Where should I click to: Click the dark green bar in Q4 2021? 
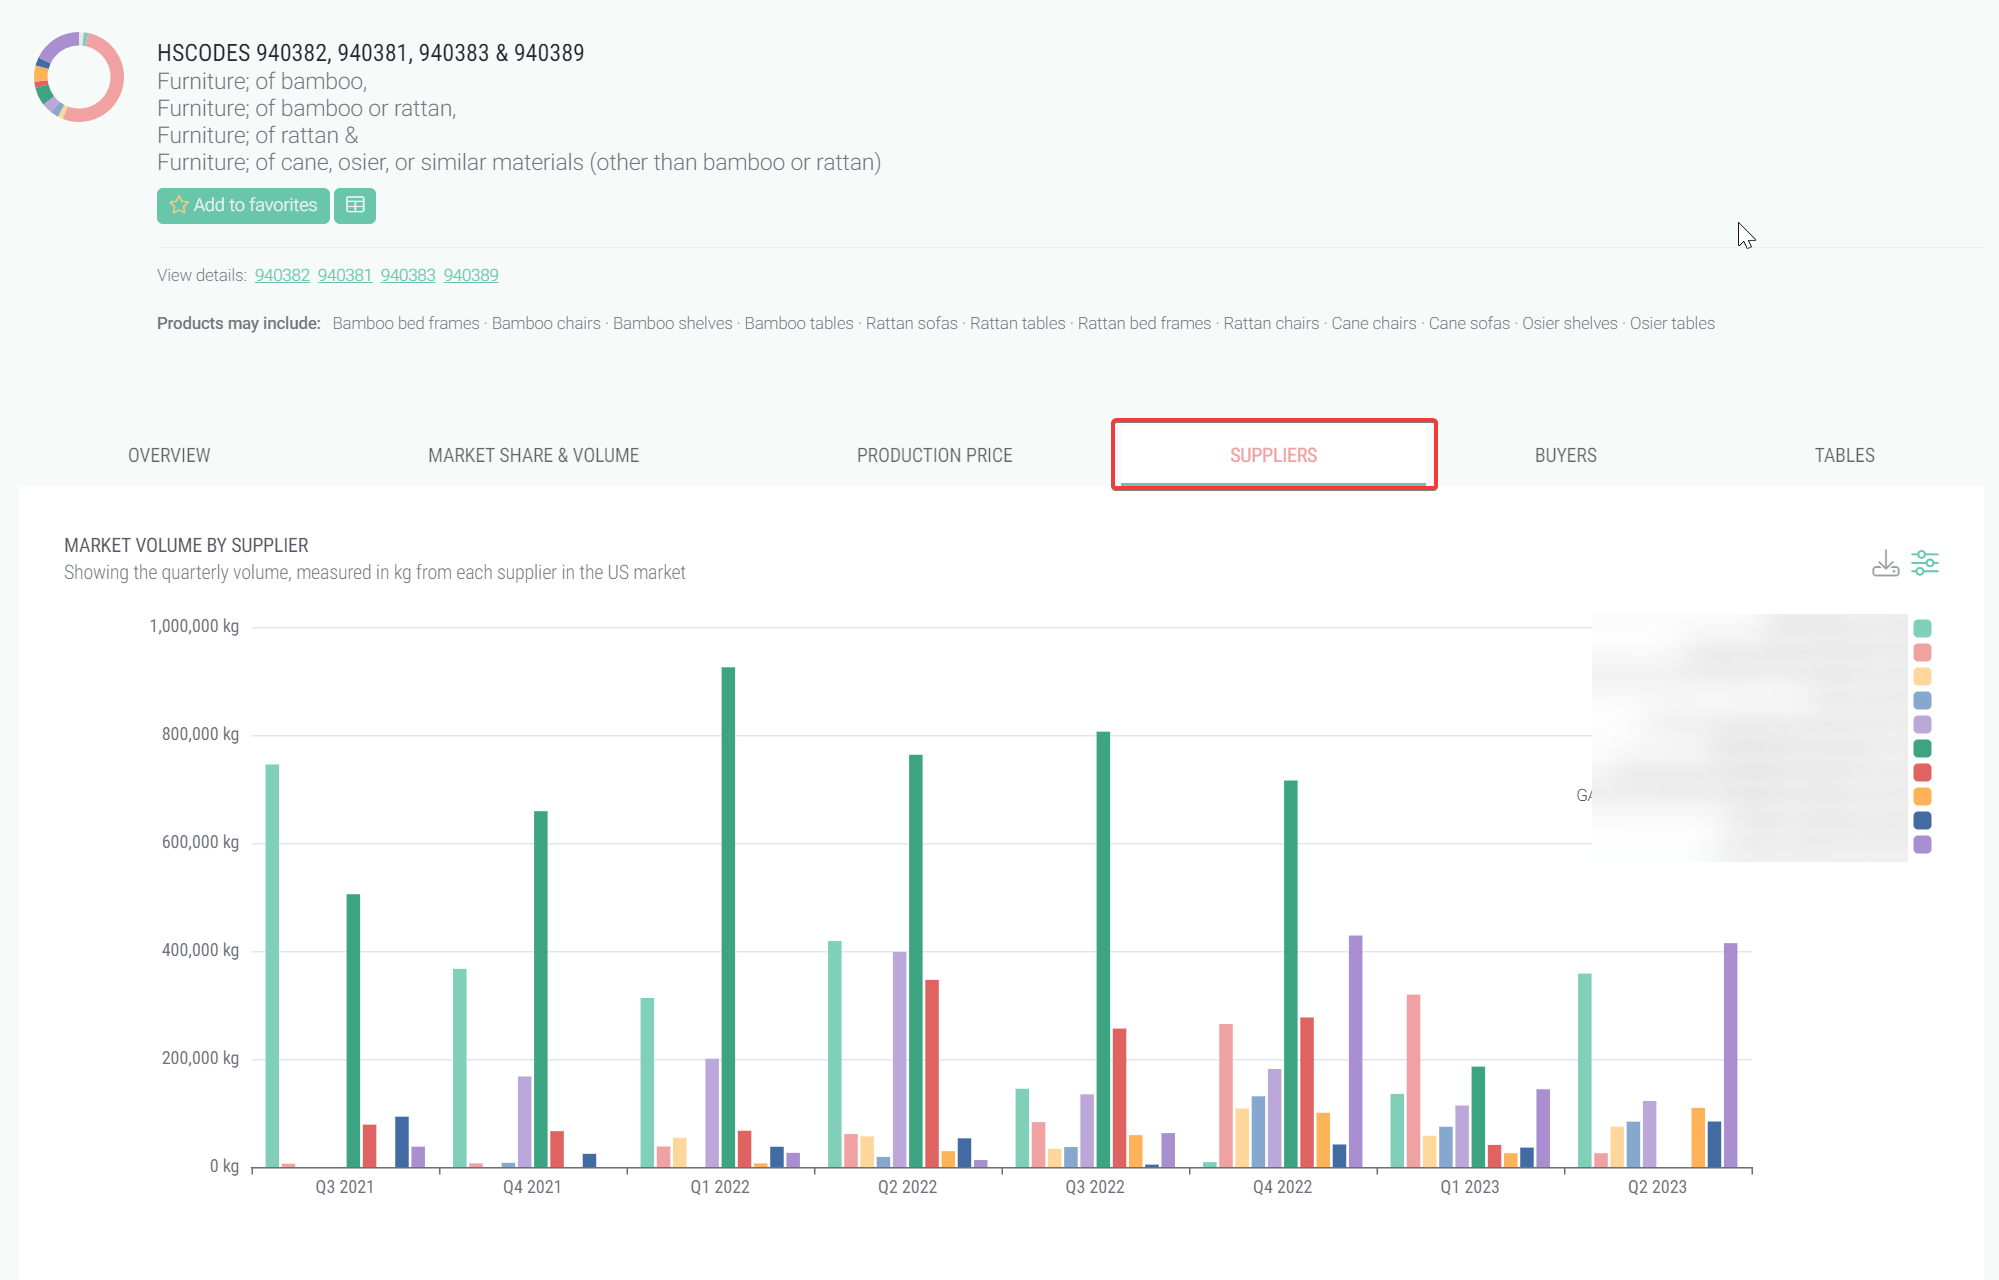tap(541, 989)
